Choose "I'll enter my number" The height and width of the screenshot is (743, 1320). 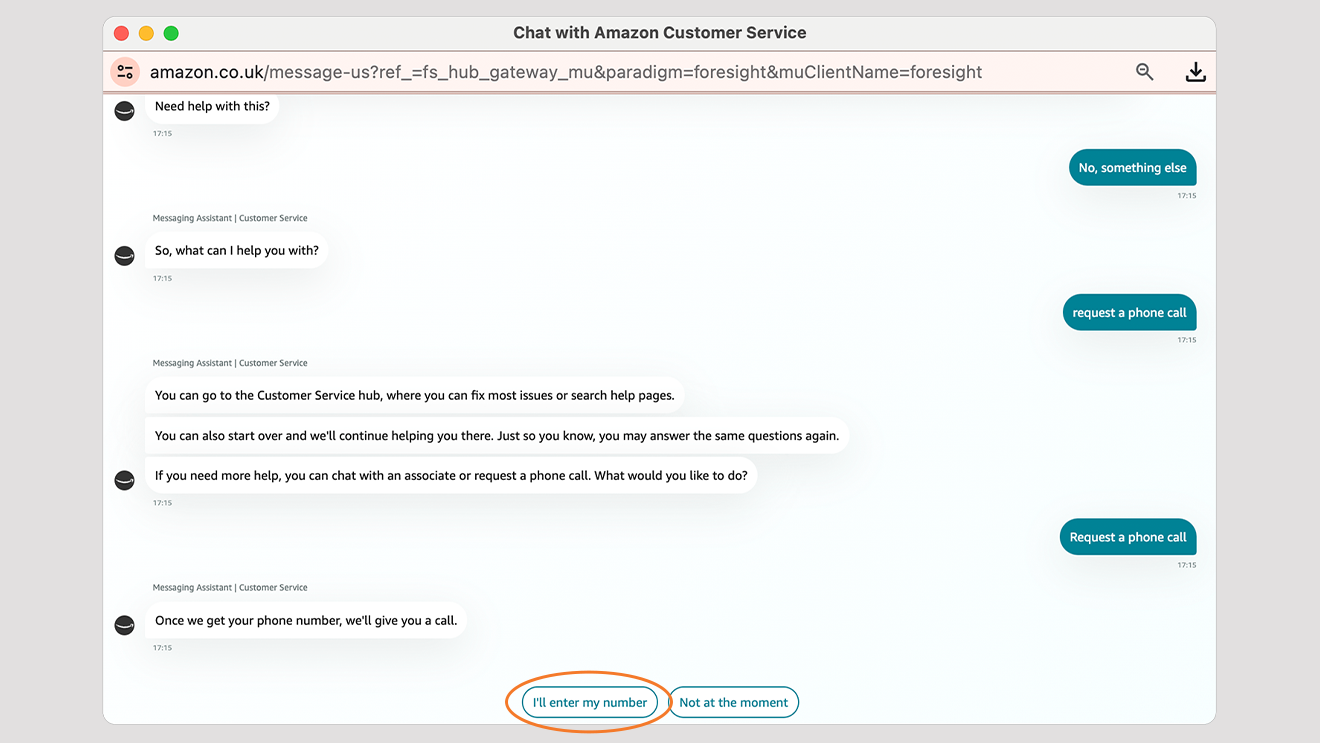point(590,702)
